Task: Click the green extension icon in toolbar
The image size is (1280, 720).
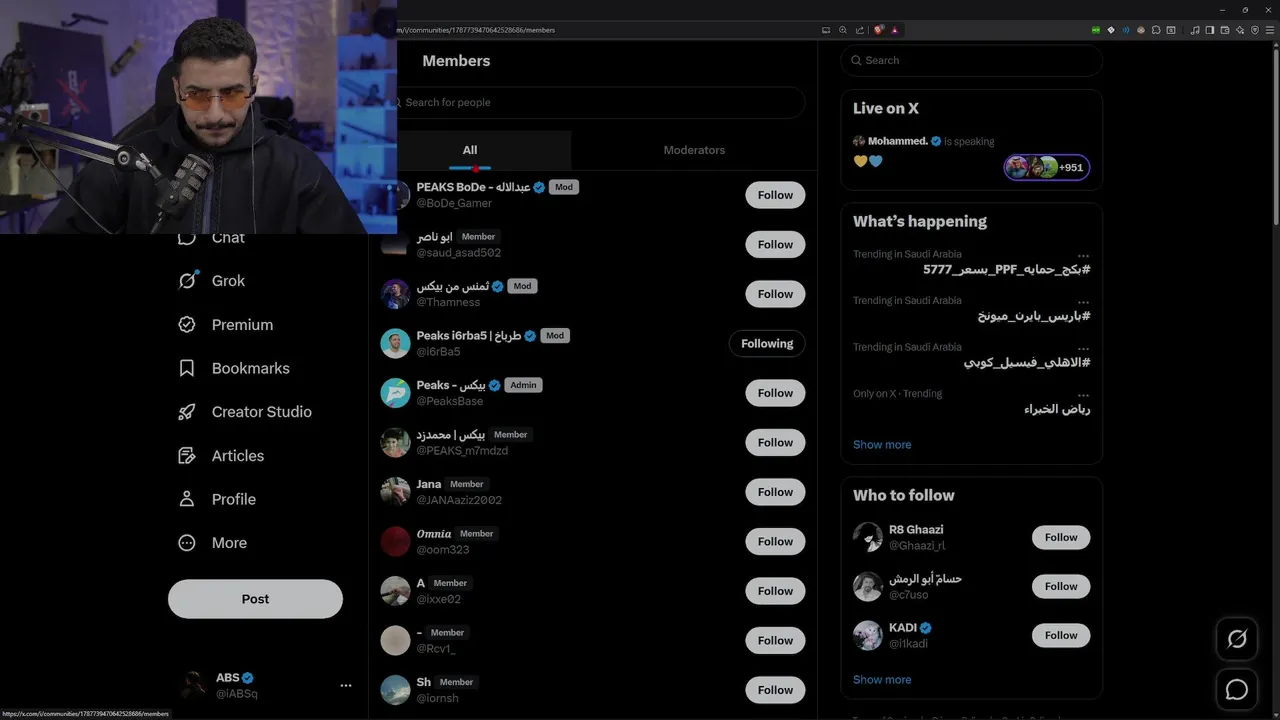Action: click(1096, 30)
